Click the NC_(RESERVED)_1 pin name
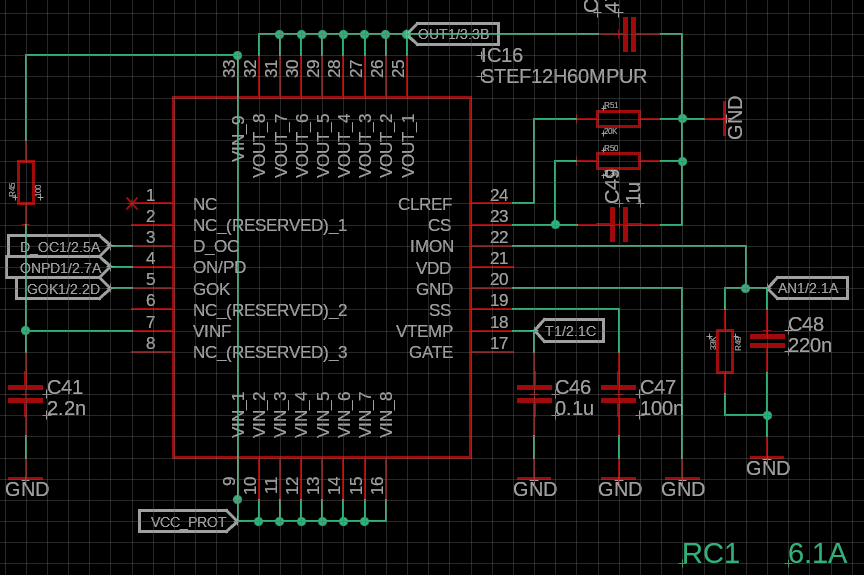This screenshot has width=864, height=575. tap(270, 225)
